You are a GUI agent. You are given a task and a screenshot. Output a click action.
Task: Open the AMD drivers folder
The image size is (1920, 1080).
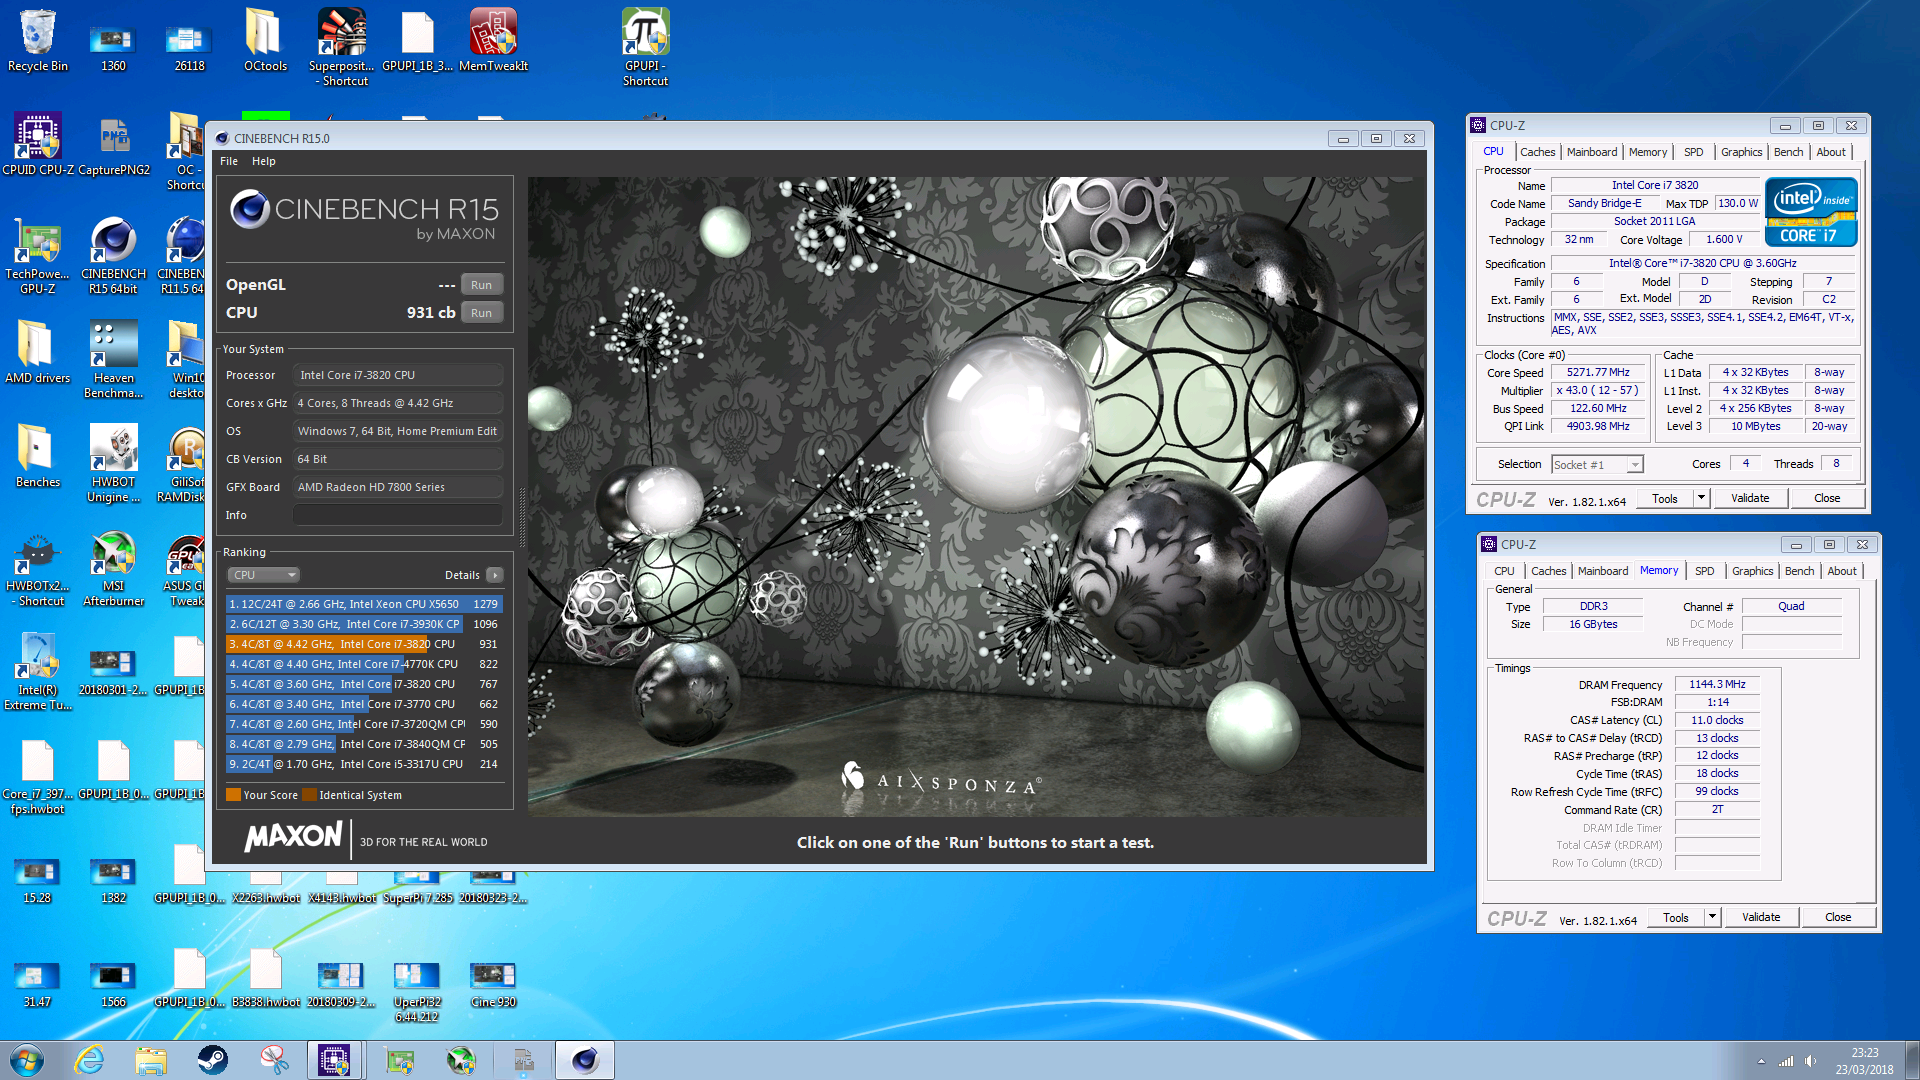coord(38,352)
